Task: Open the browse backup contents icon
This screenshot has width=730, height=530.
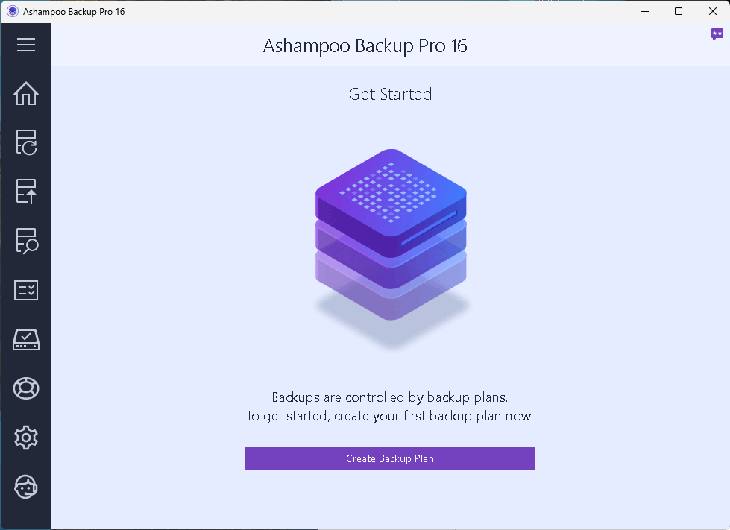Action: coord(26,241)
